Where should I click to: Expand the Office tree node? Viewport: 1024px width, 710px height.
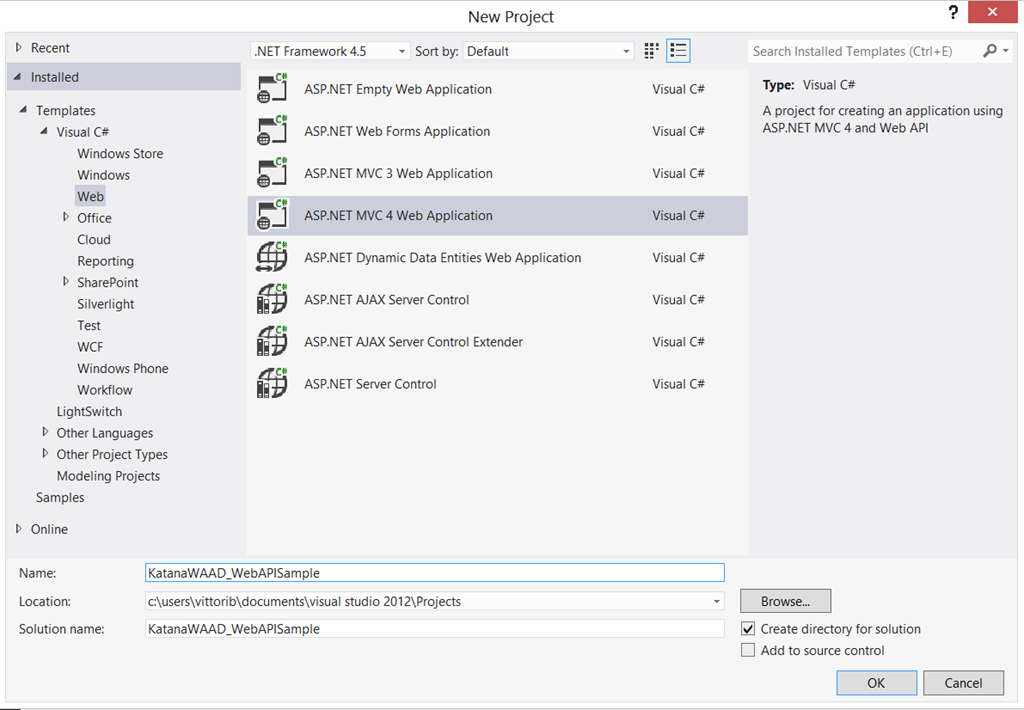[x=65, y=218]
